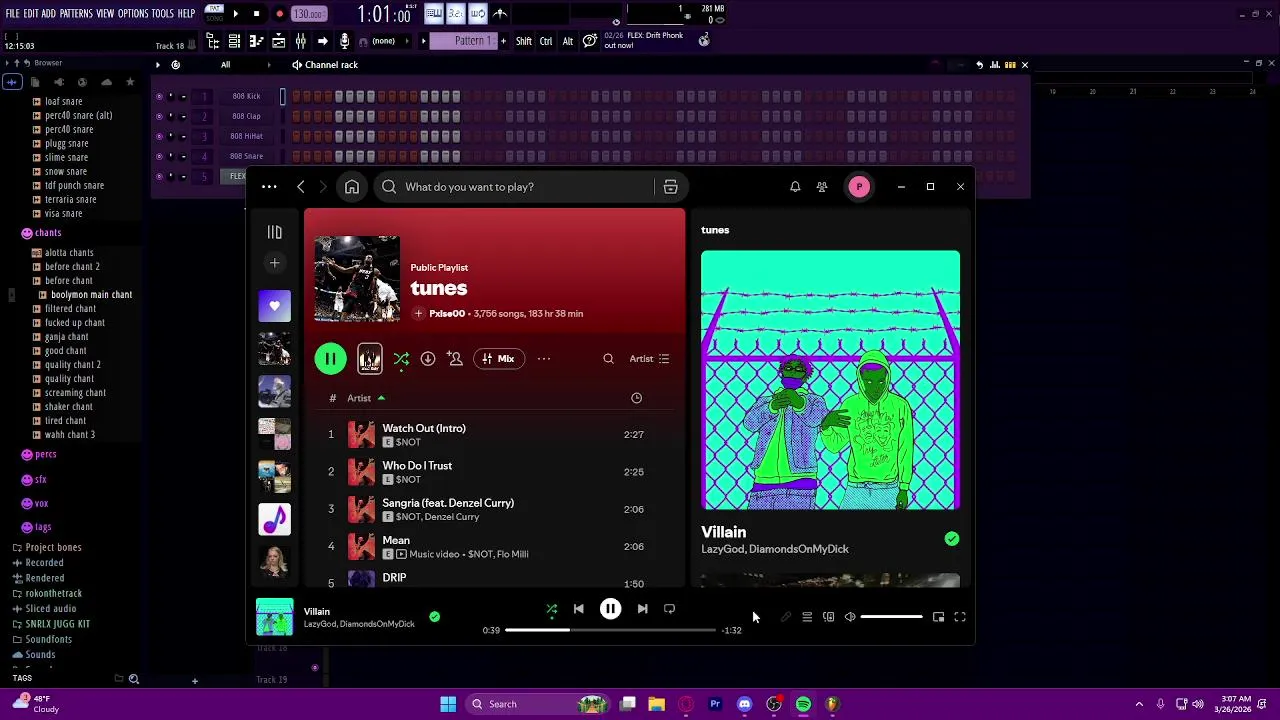Image resolution: width=1280 pixels, height=720 pixels.
Task: Open Spotify Home via the house icon
Action: click(352, 187)
